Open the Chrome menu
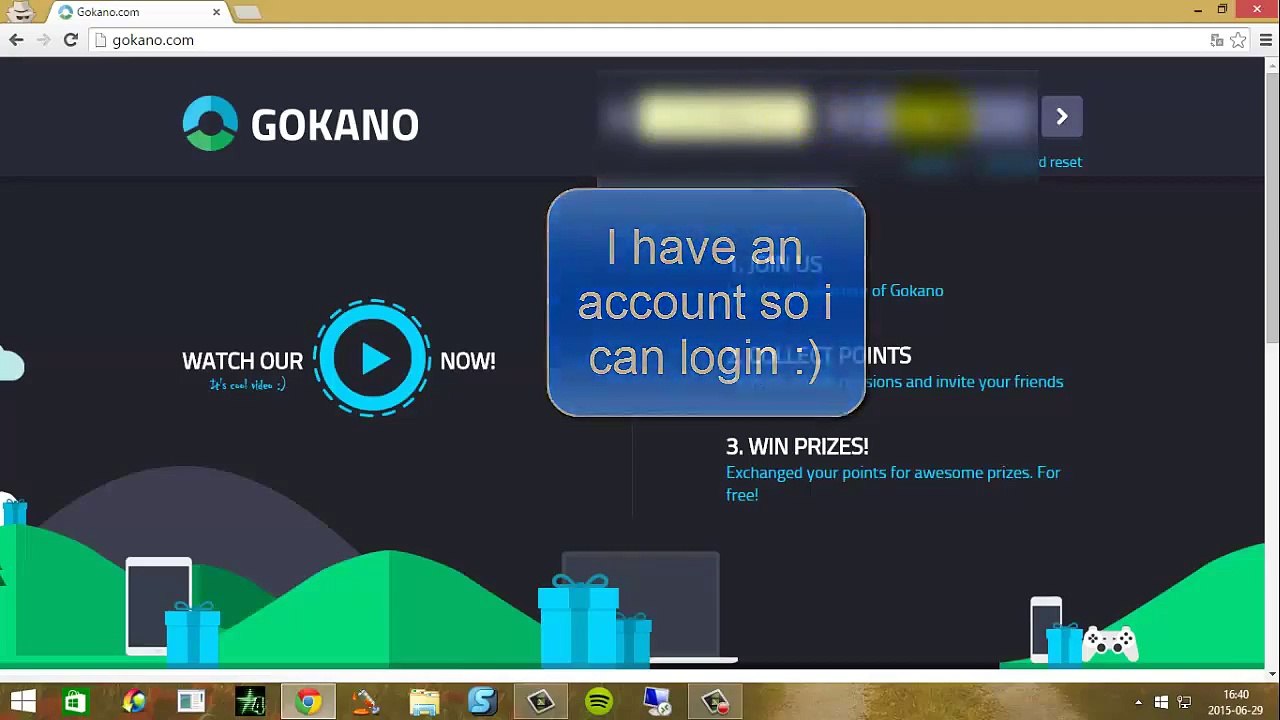1280x720 pixels. pyautogui.click(x=1266, y=40)
